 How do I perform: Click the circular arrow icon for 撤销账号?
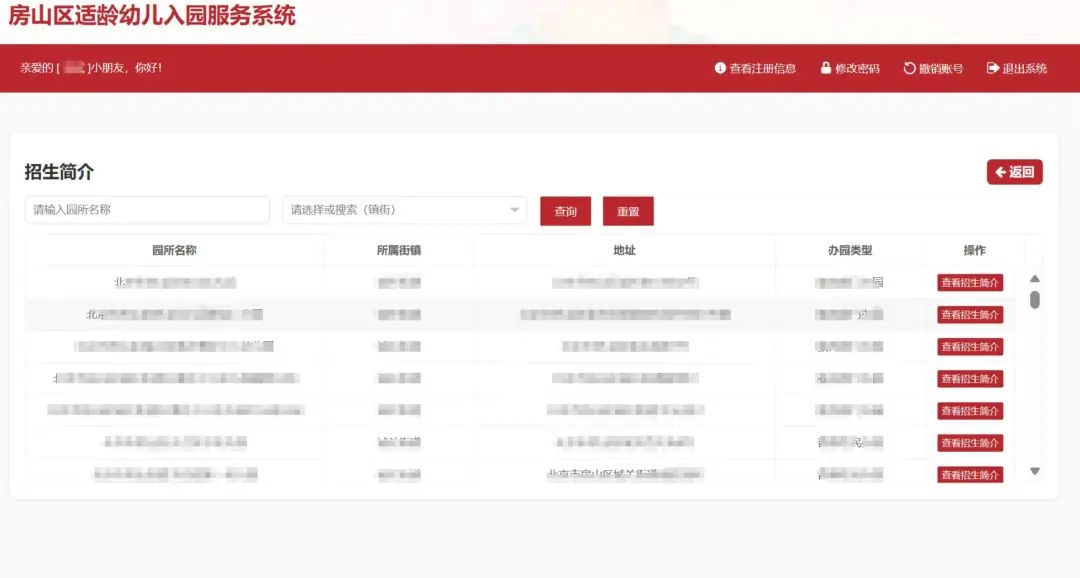[x=909, y=68]
